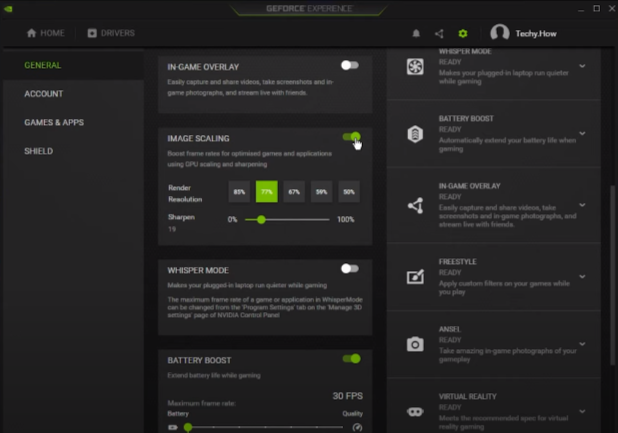Click the right panel scrollbar

point(612,276)
